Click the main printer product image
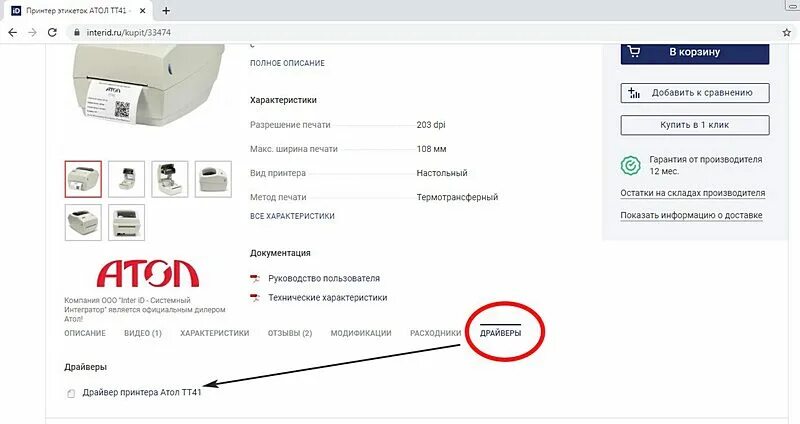This screenshot has height=424, width=800. 148,84
